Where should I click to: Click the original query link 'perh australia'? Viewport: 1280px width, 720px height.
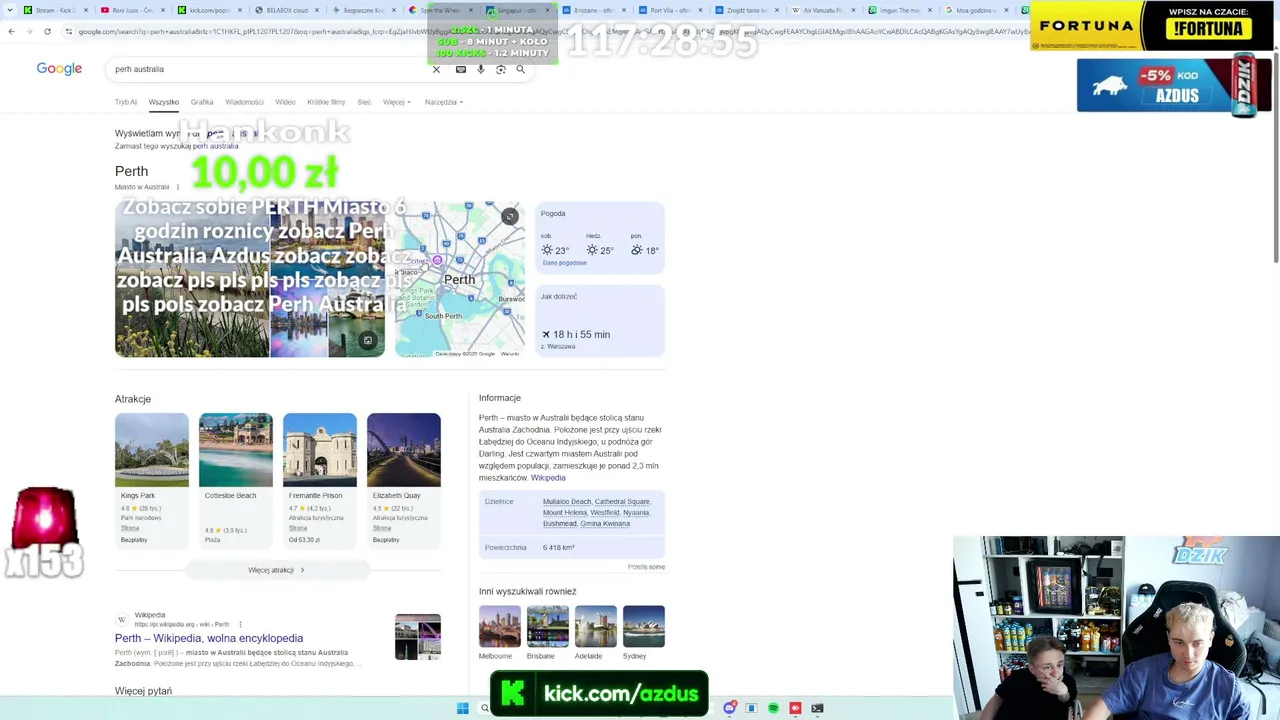215,146
